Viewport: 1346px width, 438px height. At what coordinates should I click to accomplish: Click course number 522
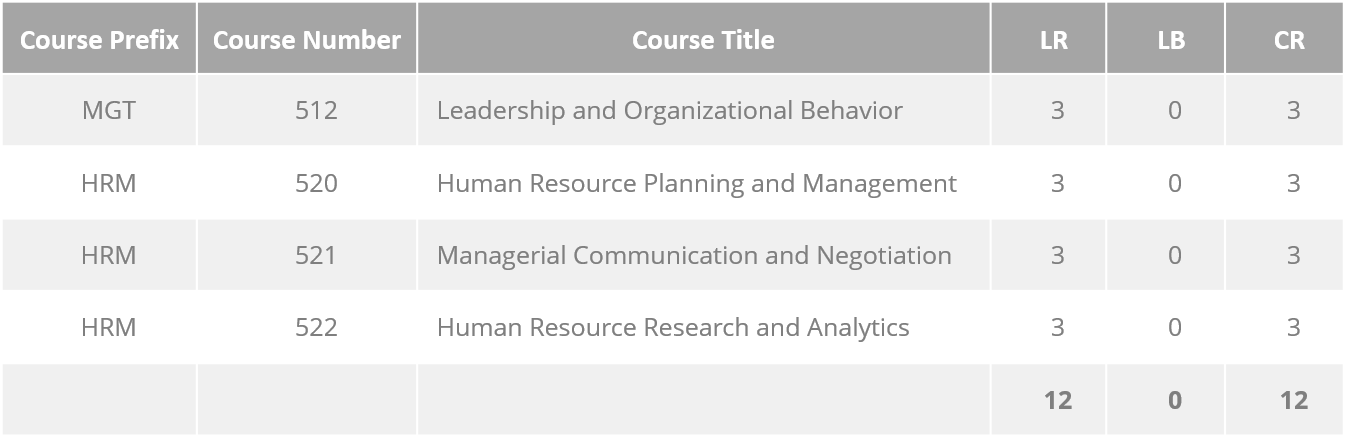316,327
